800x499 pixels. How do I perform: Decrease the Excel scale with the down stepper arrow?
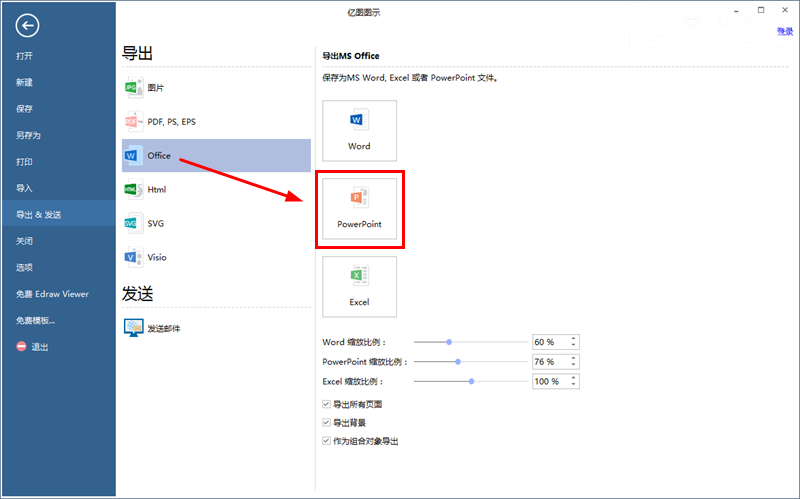(x=573, y=385)
